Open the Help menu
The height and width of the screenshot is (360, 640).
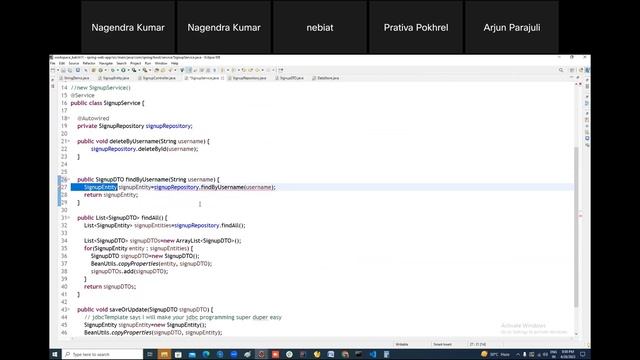point(175,63)
